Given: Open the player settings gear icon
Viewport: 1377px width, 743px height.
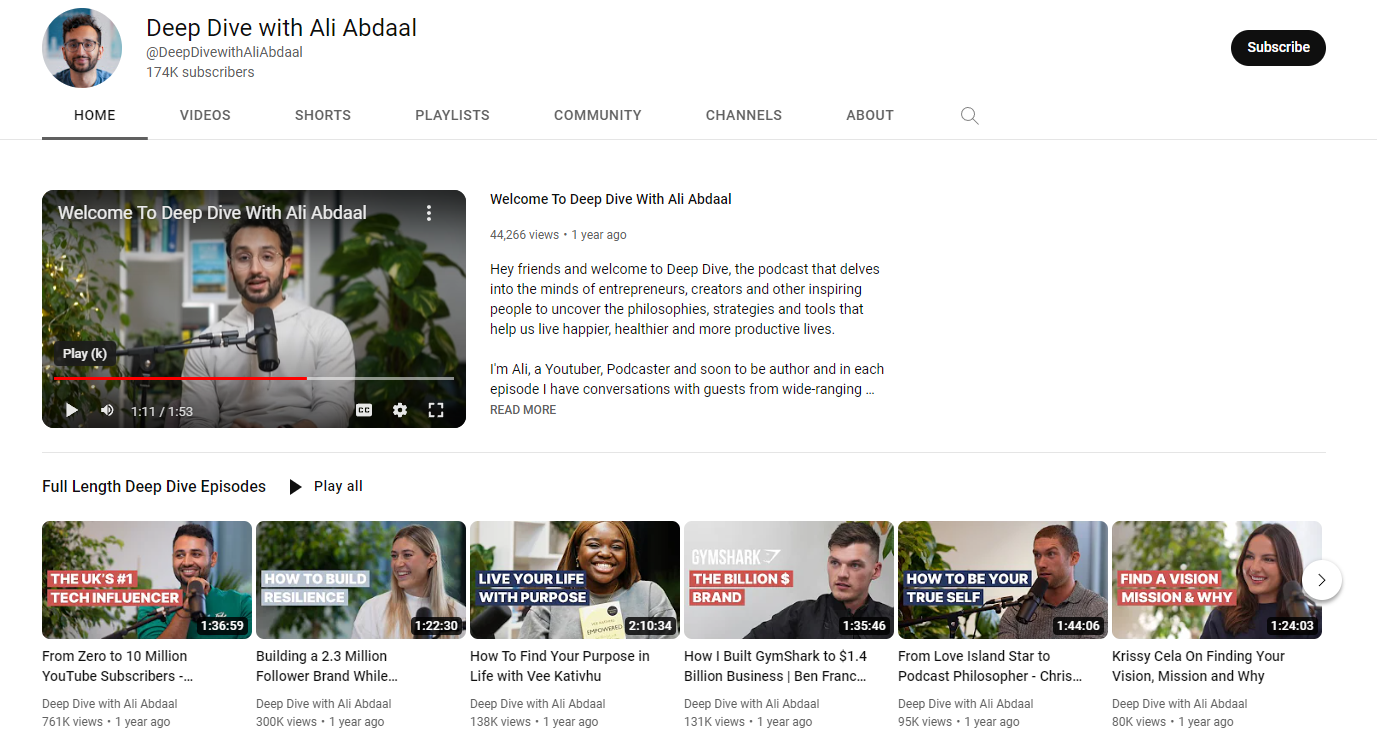Looking at the screenshot, I should tap(400, 410).
